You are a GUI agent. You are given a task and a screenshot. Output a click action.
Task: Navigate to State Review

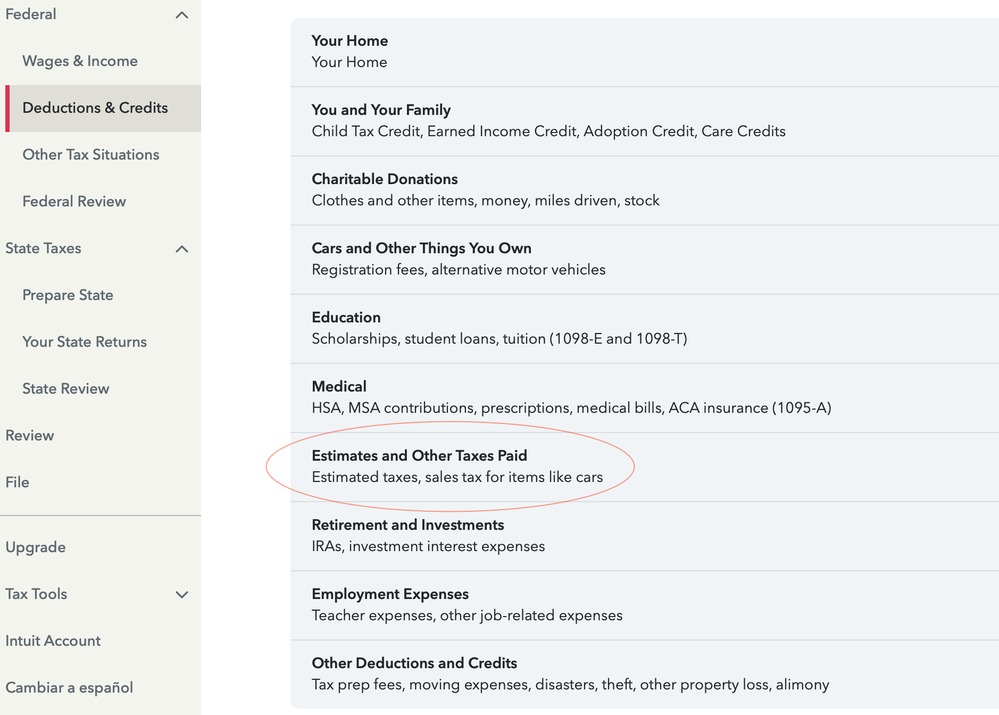click(x=66, y=389)
